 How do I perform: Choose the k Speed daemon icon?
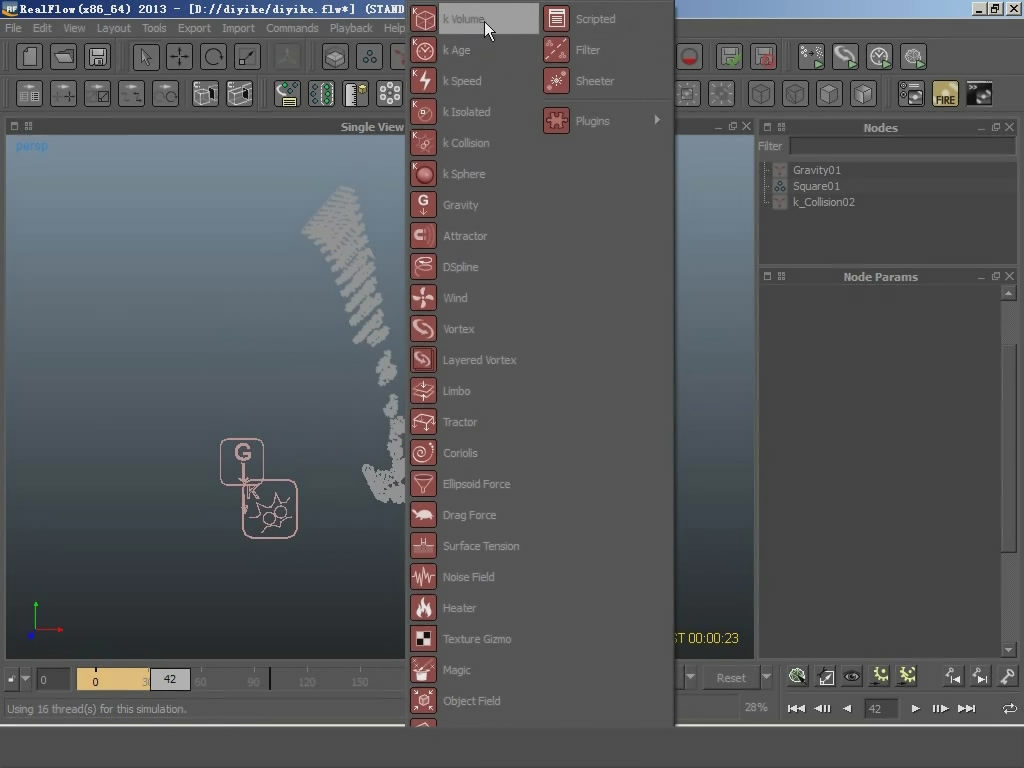pyautogui.click(x=423, y=81)
